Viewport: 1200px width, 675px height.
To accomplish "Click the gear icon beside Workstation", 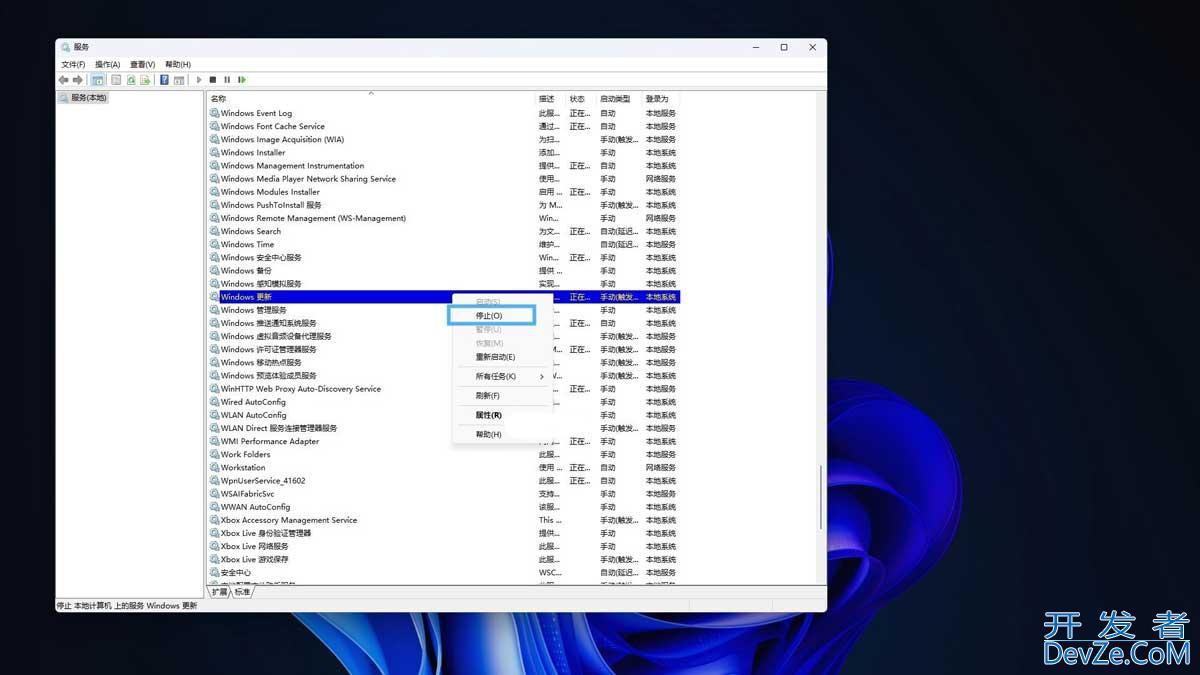I will click(x=214, y=467).
